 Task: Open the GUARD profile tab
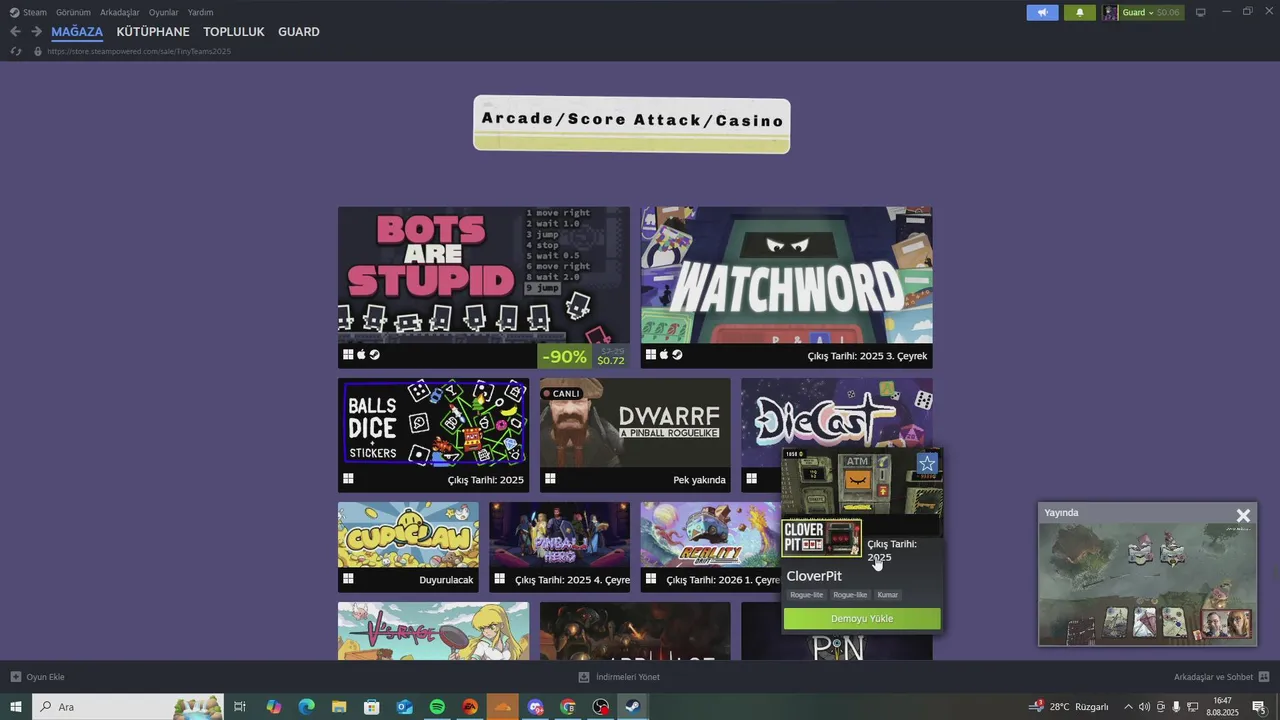pyautogui.click(x=299, y=32)
